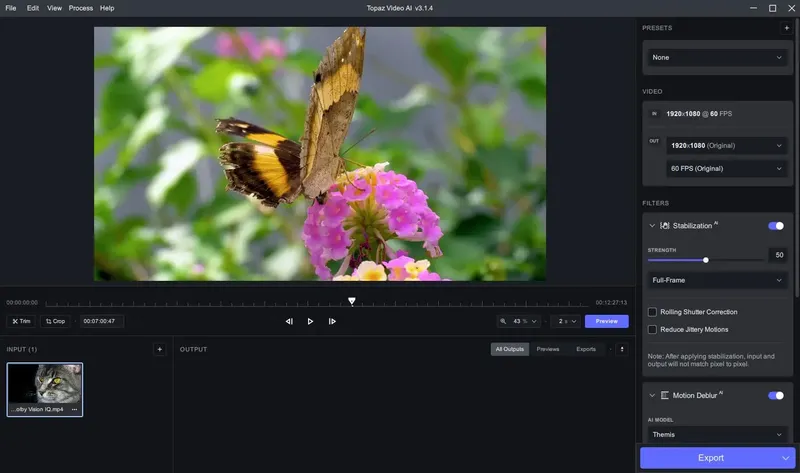Open the Process menu

(x=81, y=8)
